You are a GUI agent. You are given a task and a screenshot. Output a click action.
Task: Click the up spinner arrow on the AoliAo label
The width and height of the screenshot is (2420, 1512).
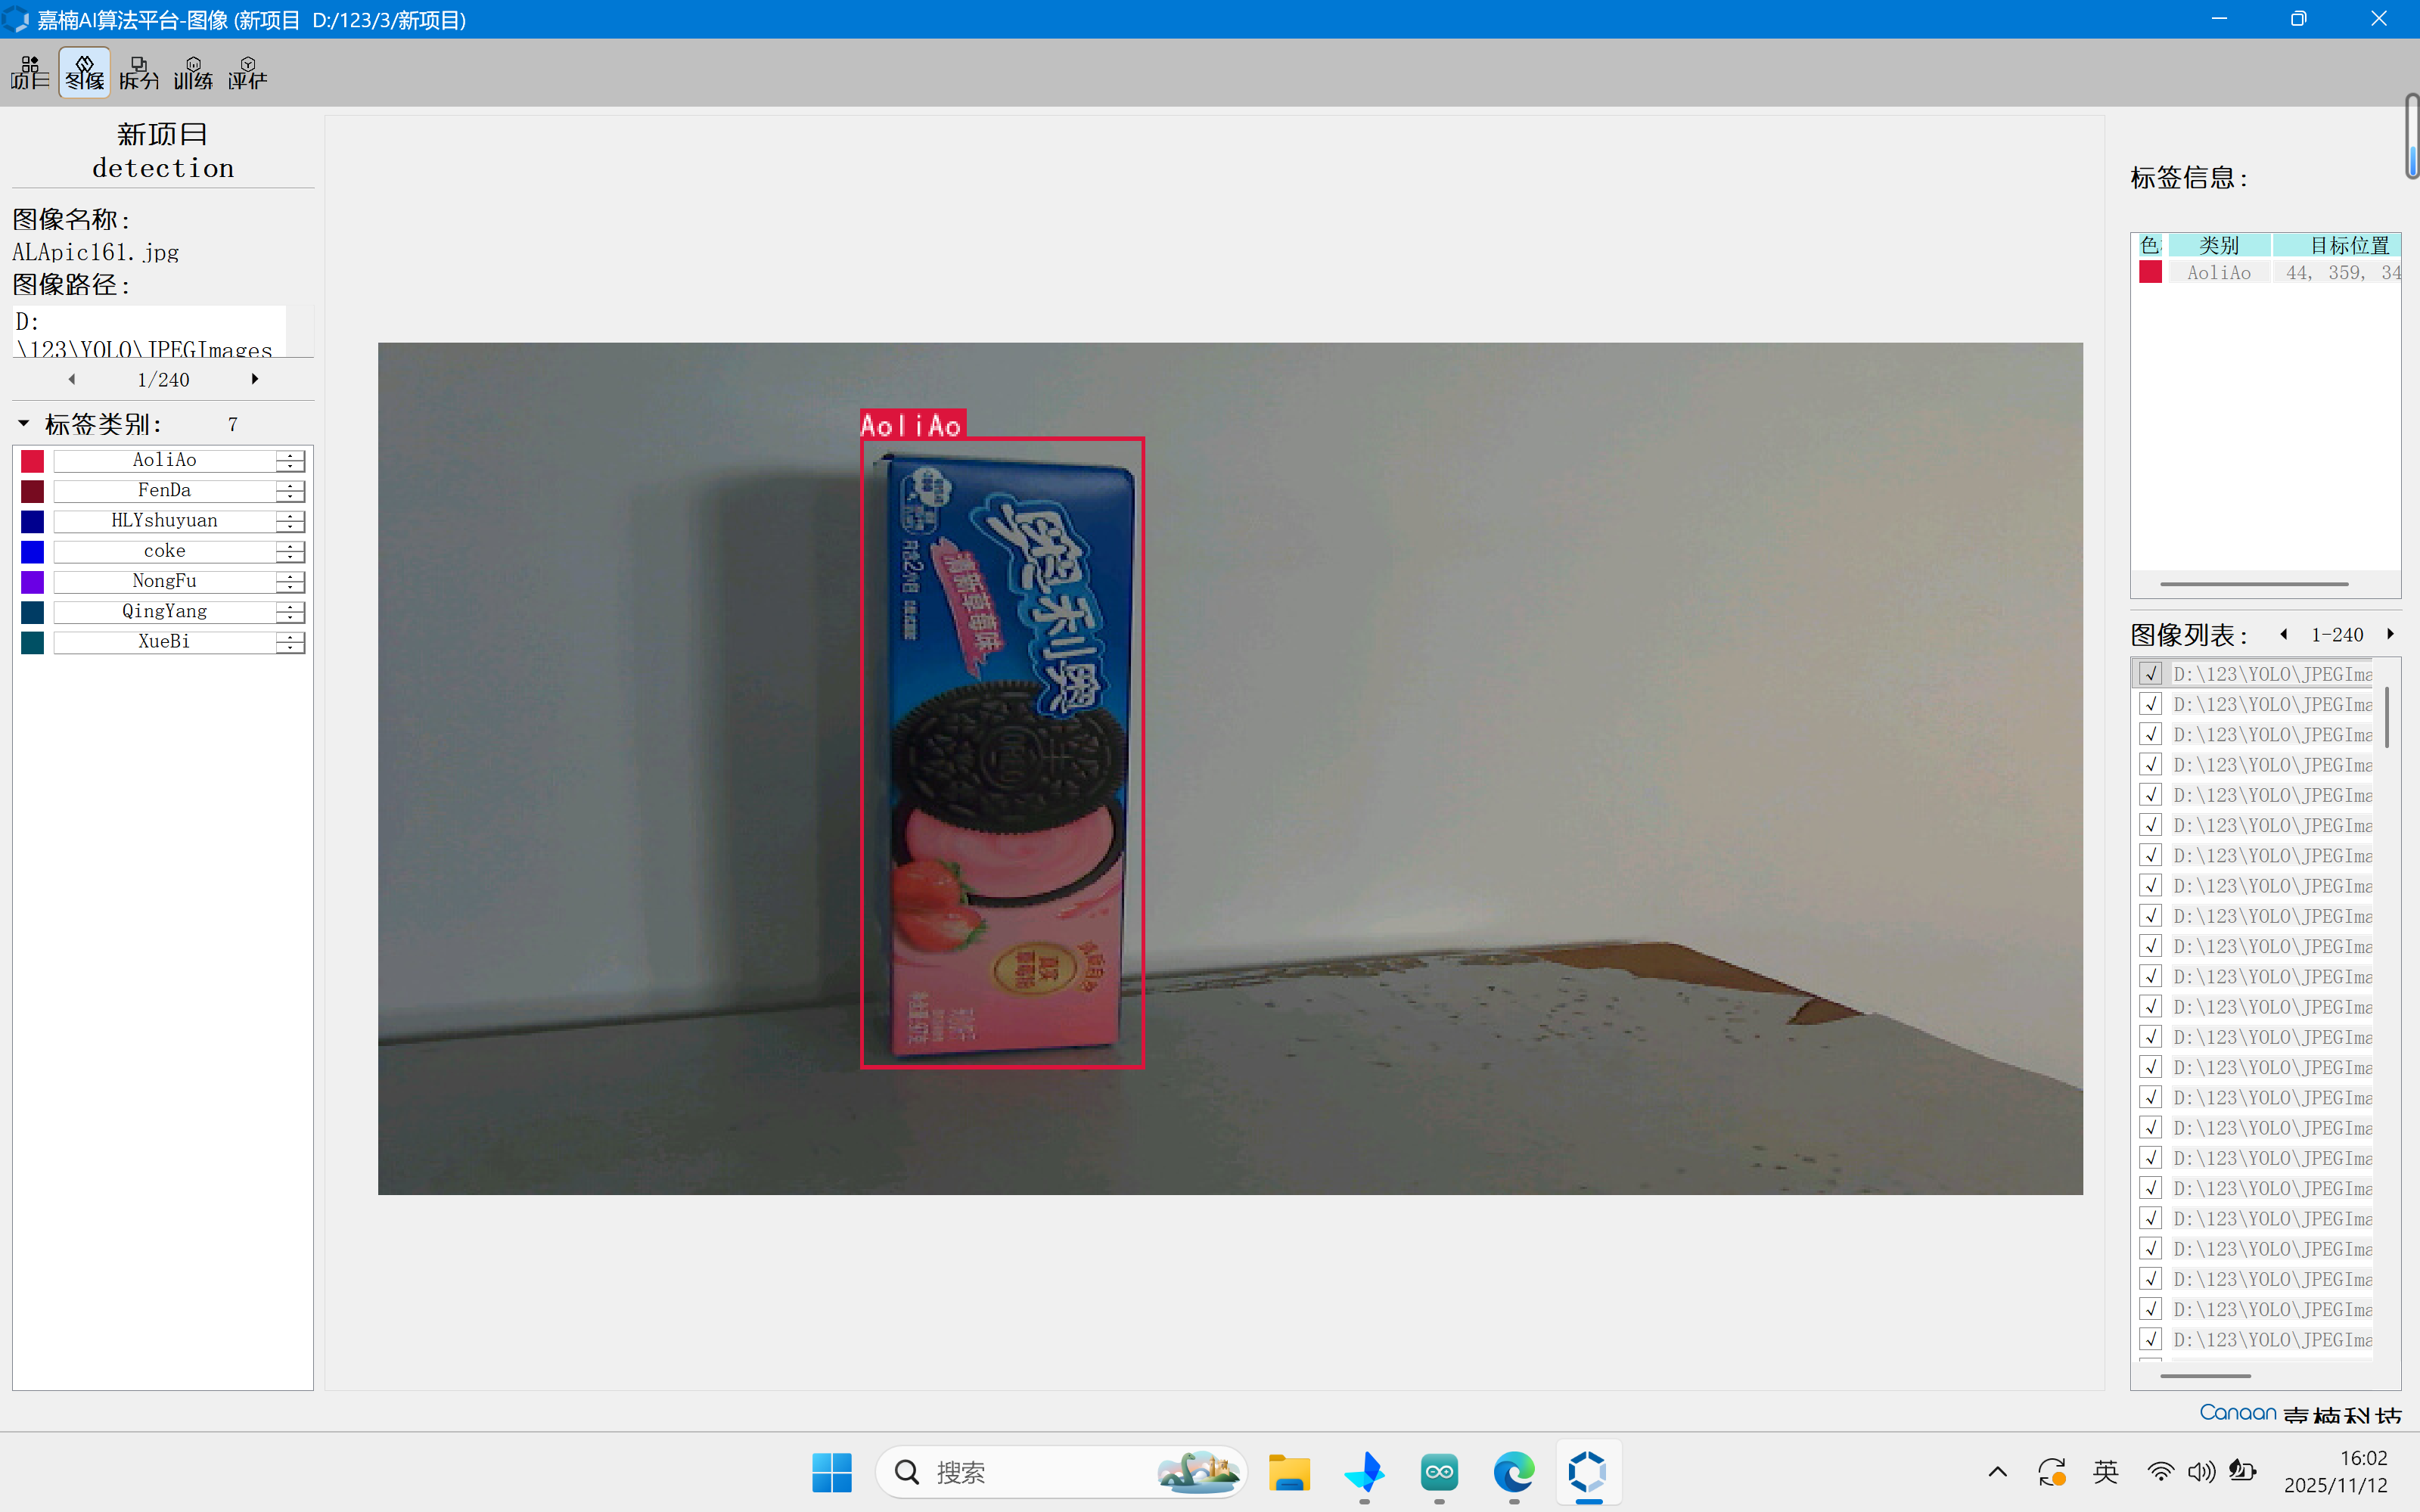[290, 455]
